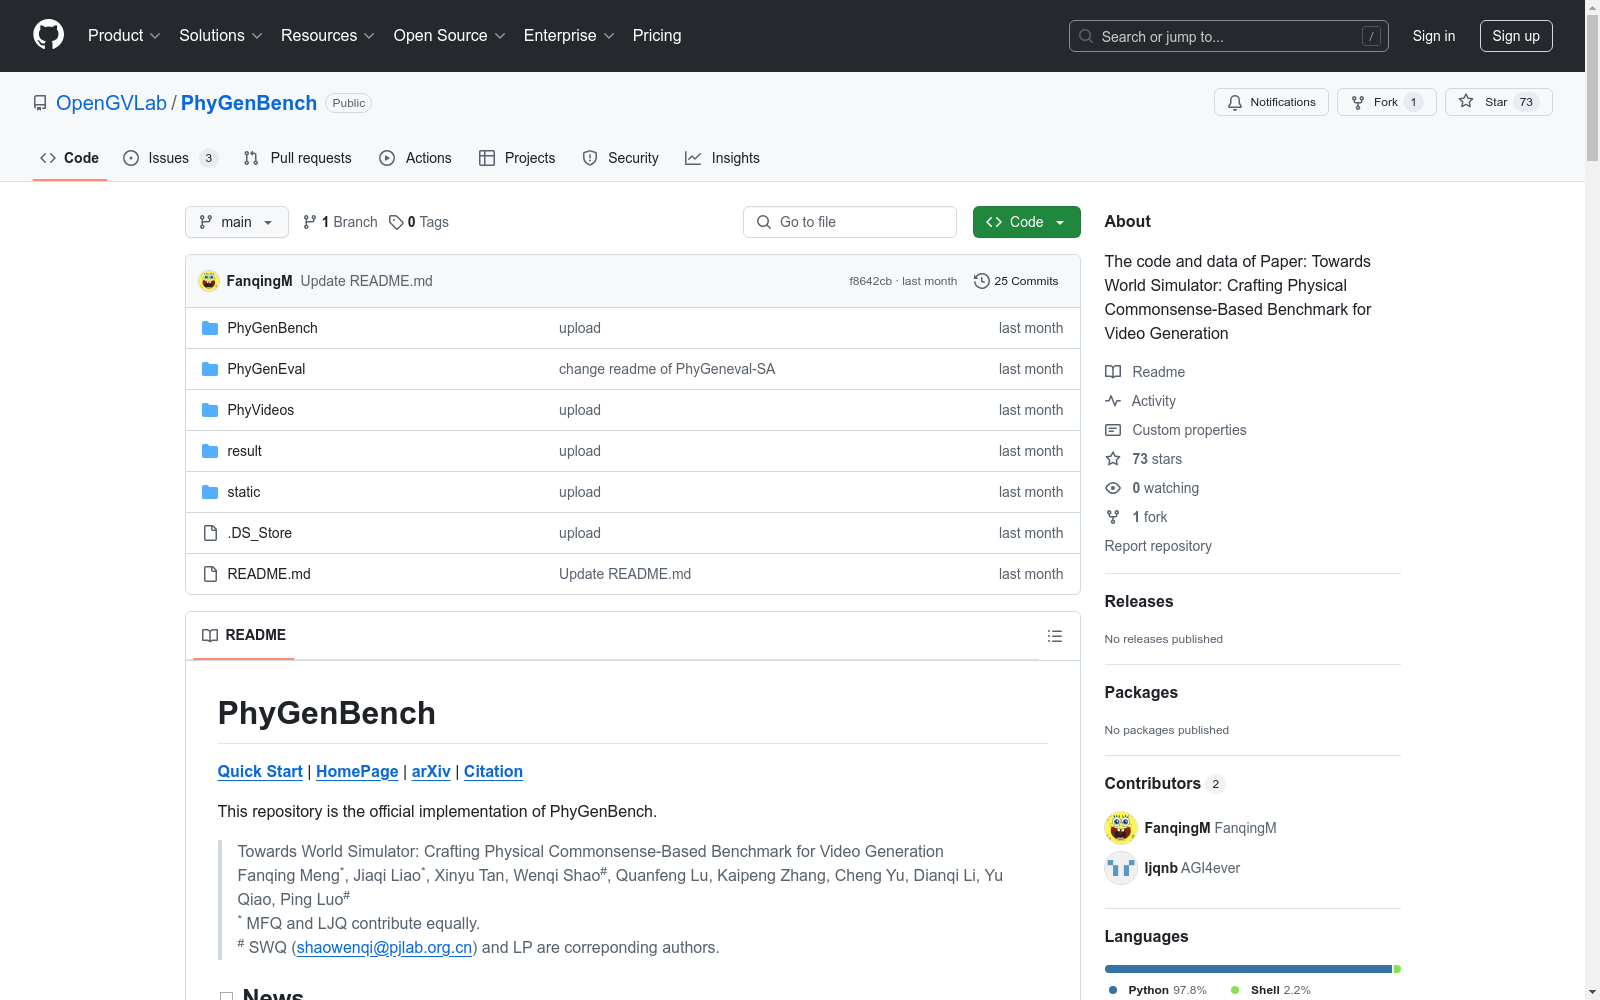Click FanqingM contributor avatar
Image resolution: width=1600 pixels, height=1000 pixels.
click(x=1121, y=828)
